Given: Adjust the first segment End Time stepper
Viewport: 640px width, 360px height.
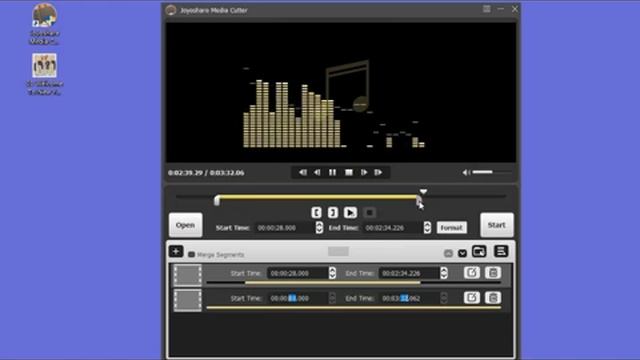Looking at the screenshot, I should click(x=444, y=273).
